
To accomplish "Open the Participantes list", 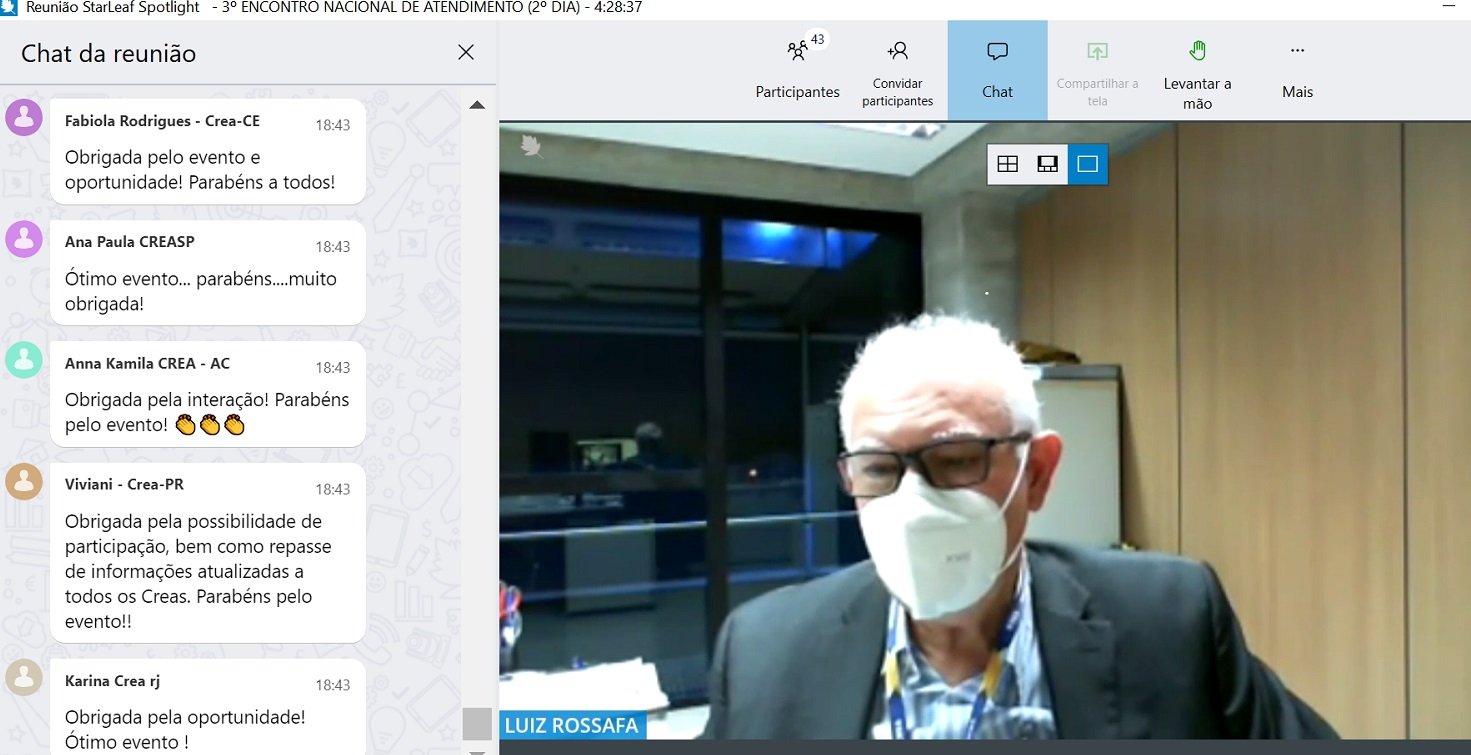I will [797, 70].
